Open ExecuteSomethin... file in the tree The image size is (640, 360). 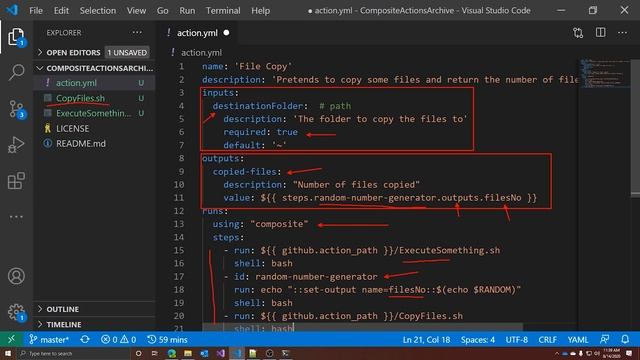pos(94,113)
